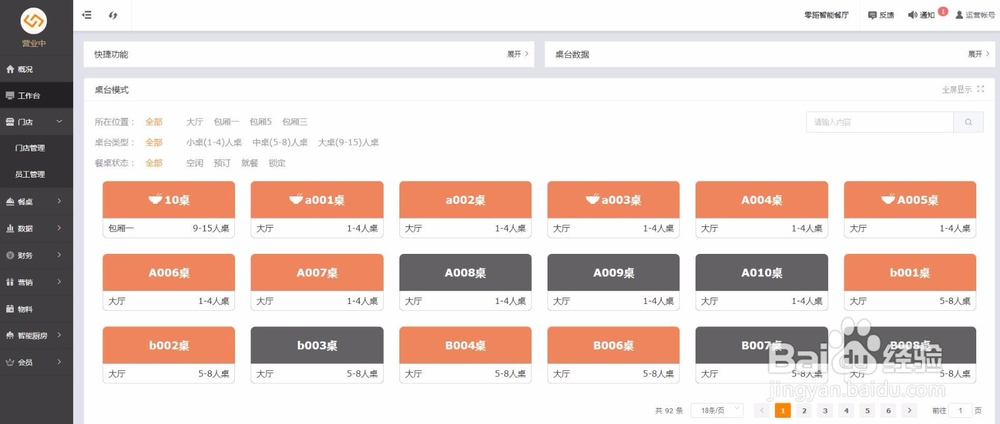Screen dimensions: 1000x424
Task: Toggle 全屏显示 fullscreen display icon
Action: point(981,90)
